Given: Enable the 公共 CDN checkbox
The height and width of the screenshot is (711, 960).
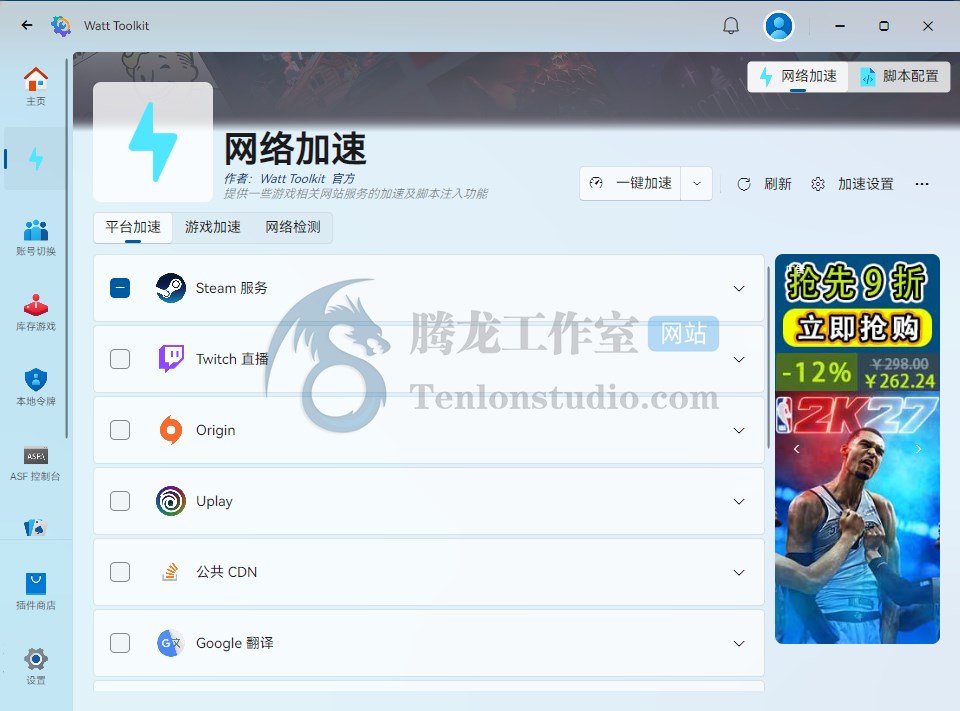Looking at the screenshot, I should pyautogui.click(x=120, y=572).
